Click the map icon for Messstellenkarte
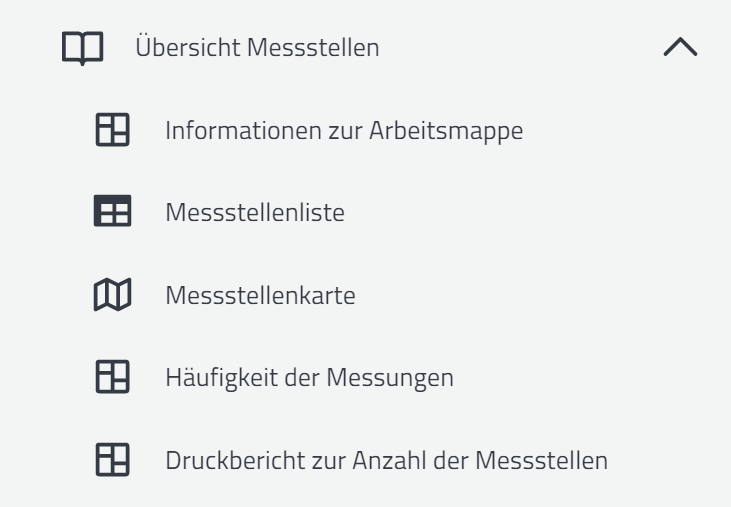Viewport: 731px width, 507px height. coord(104,296)
